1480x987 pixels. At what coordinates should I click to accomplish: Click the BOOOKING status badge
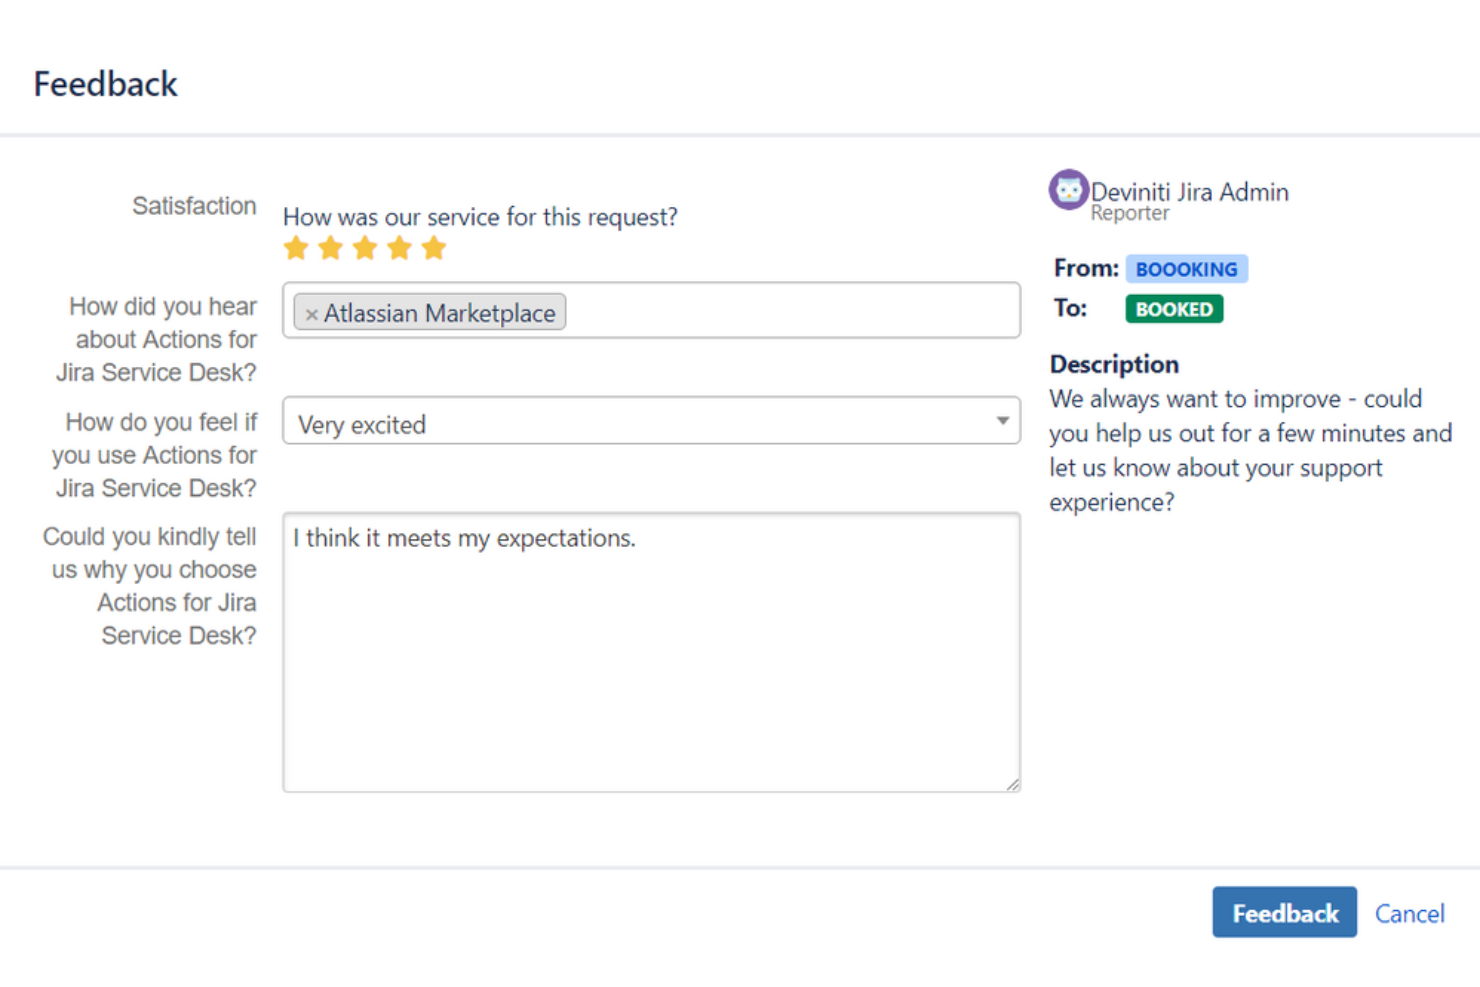tap(1186, 269)
